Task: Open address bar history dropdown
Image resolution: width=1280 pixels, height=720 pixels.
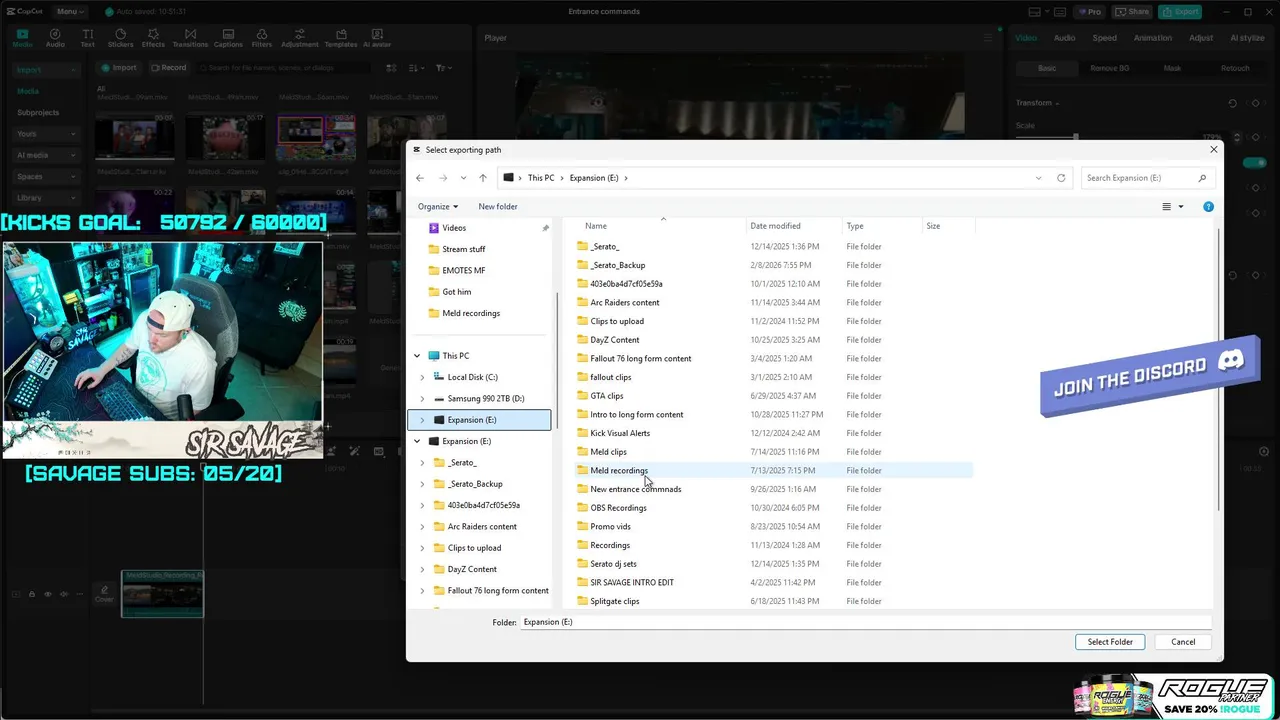Action: tap(1038, 178)
